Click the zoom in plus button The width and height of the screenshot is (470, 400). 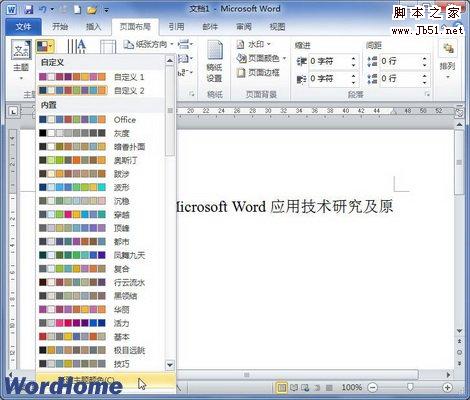(x=447, y=387)
